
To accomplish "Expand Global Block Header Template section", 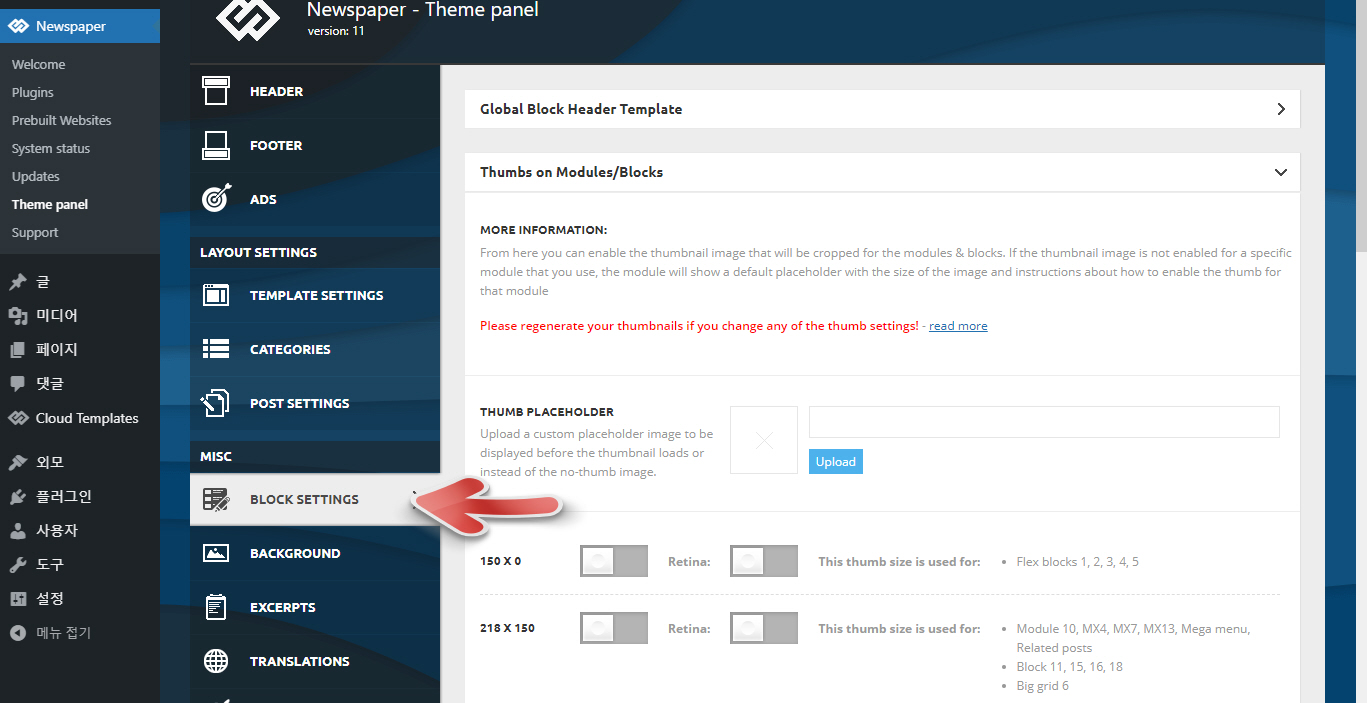I will point(882,109).
